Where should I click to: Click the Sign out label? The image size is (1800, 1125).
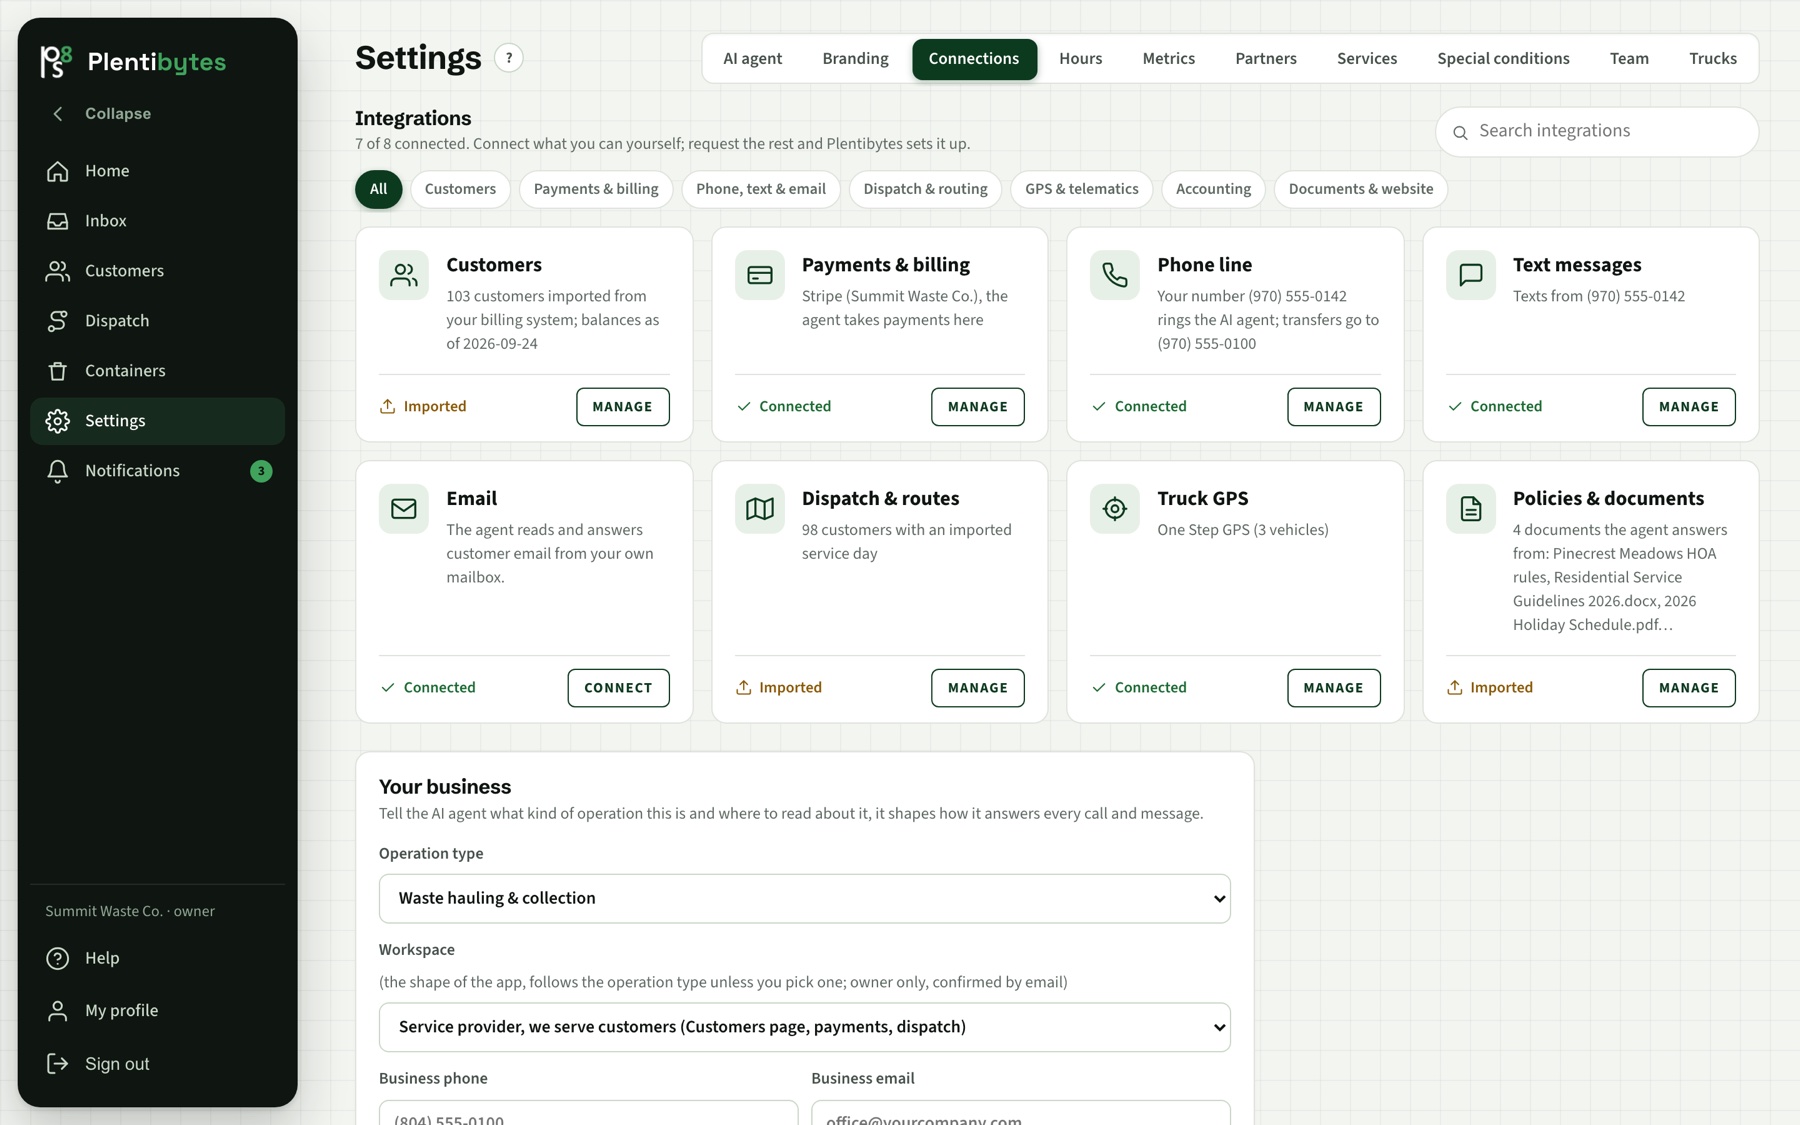tap(117, 1064)
